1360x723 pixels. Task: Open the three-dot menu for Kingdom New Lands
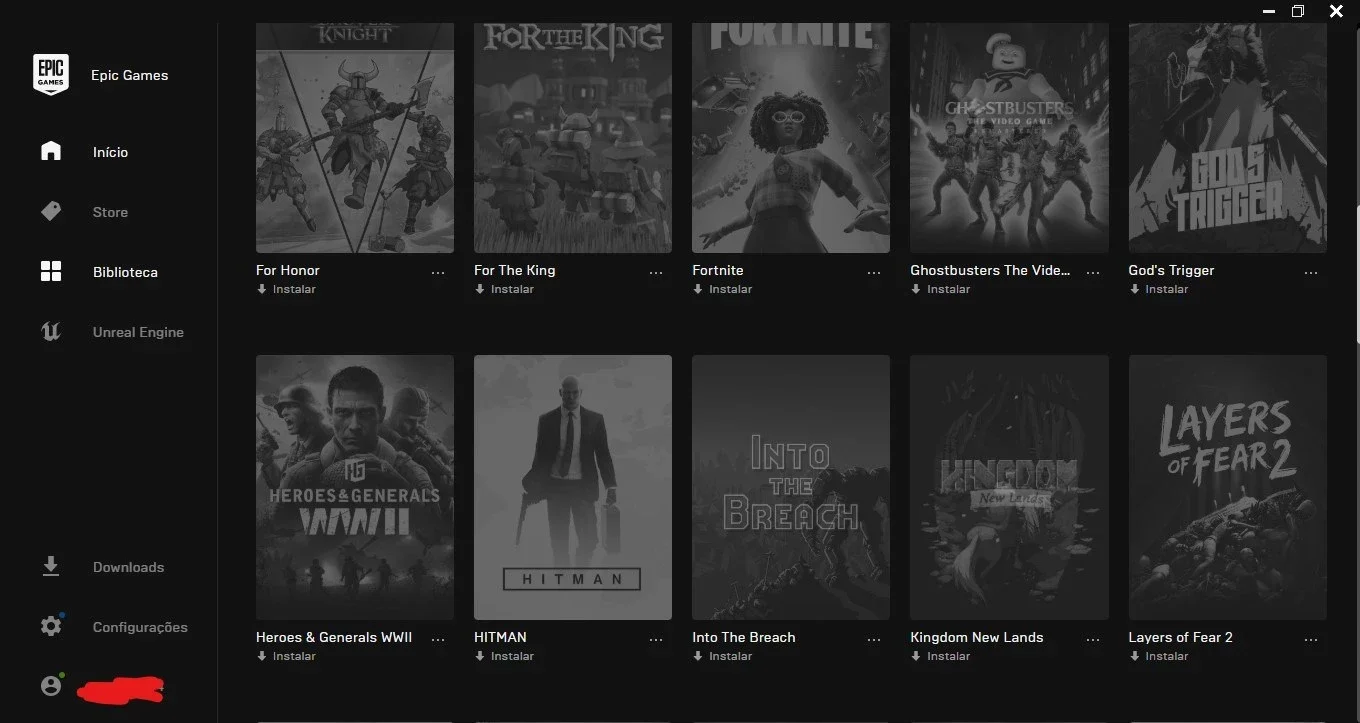pos(1093,639)
